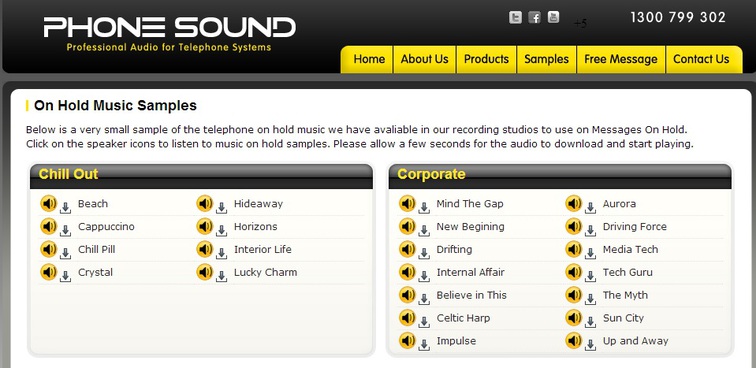Open the Facebook social icon
The height and width of the screenshot is (368, 756).
click(x=534, y=18)
